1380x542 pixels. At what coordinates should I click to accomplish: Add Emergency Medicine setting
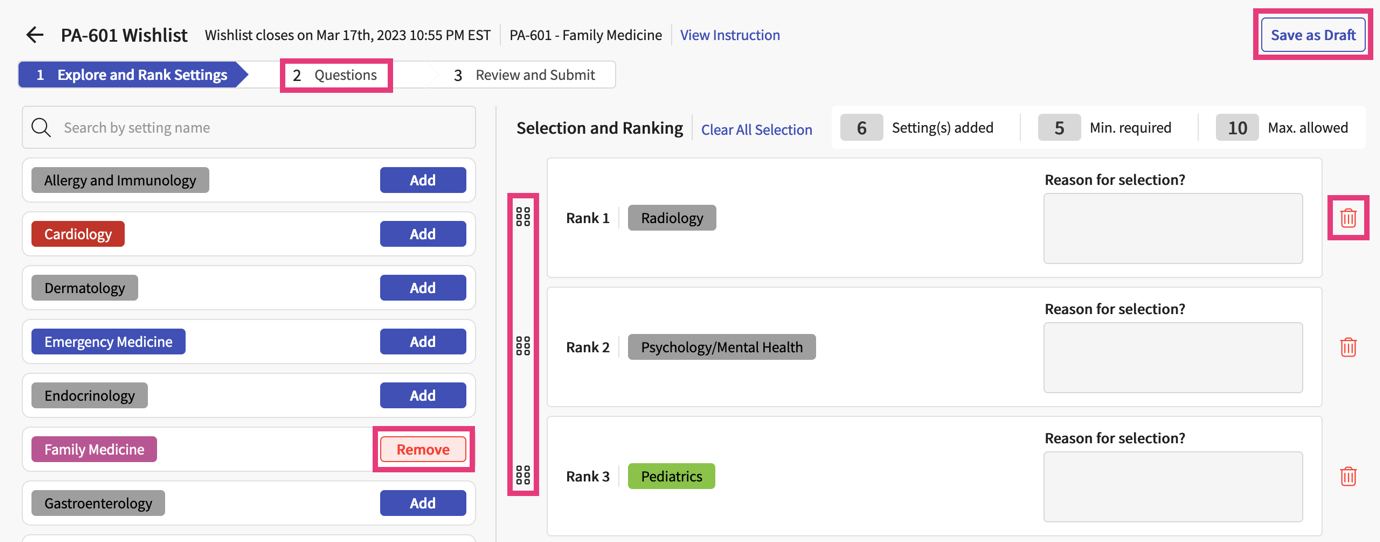pos(423,342)
